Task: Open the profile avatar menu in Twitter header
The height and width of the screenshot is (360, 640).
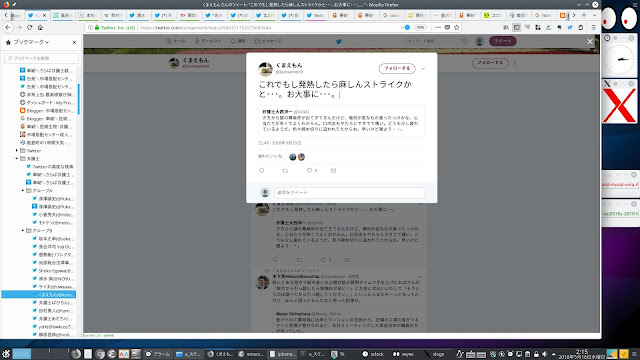Action: click(x=479, y=41)
